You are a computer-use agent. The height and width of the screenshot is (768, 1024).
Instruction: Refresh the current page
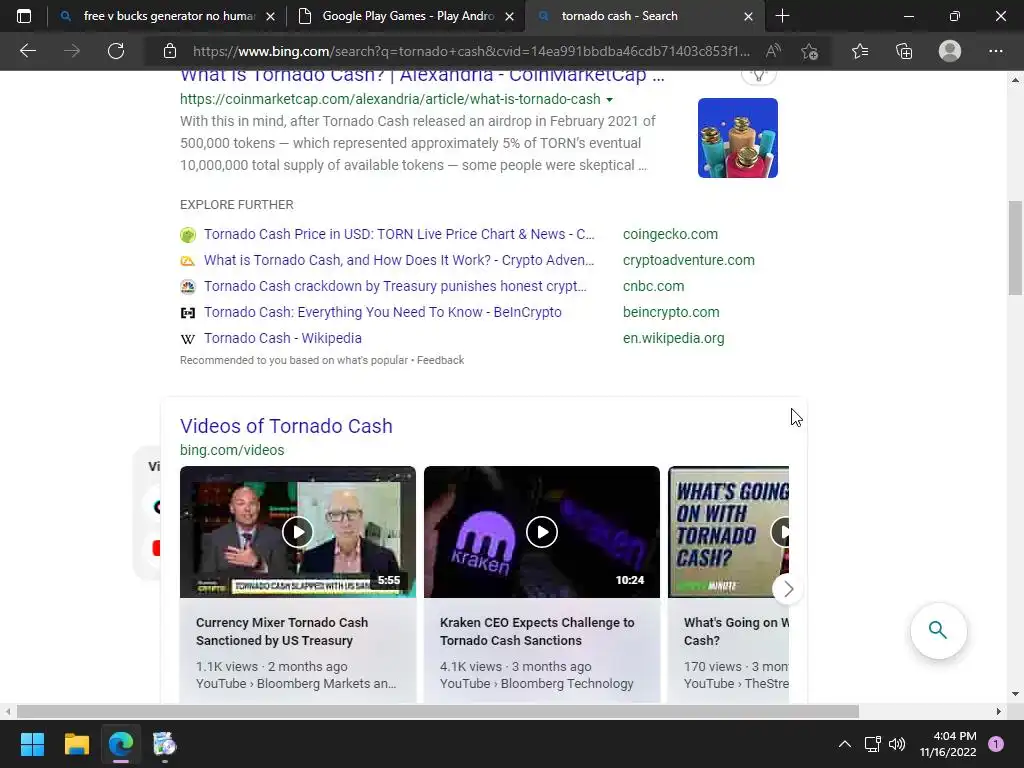coord(116,51)
